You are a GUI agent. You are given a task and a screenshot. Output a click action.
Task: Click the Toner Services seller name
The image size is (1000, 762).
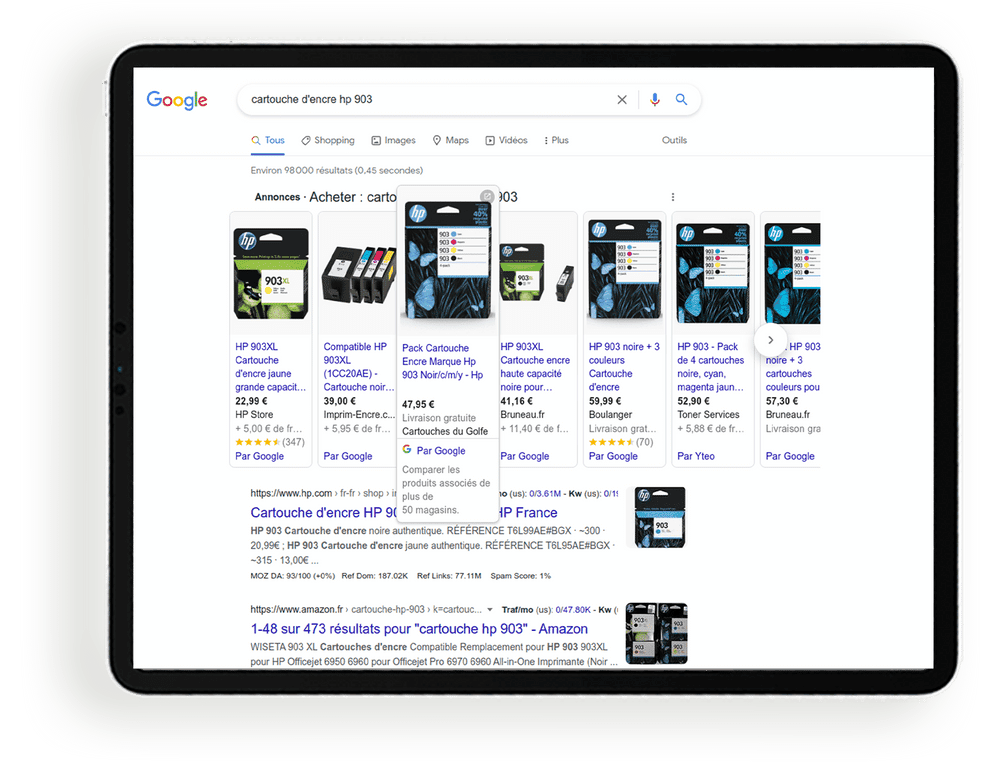click(x=709, y=414)
